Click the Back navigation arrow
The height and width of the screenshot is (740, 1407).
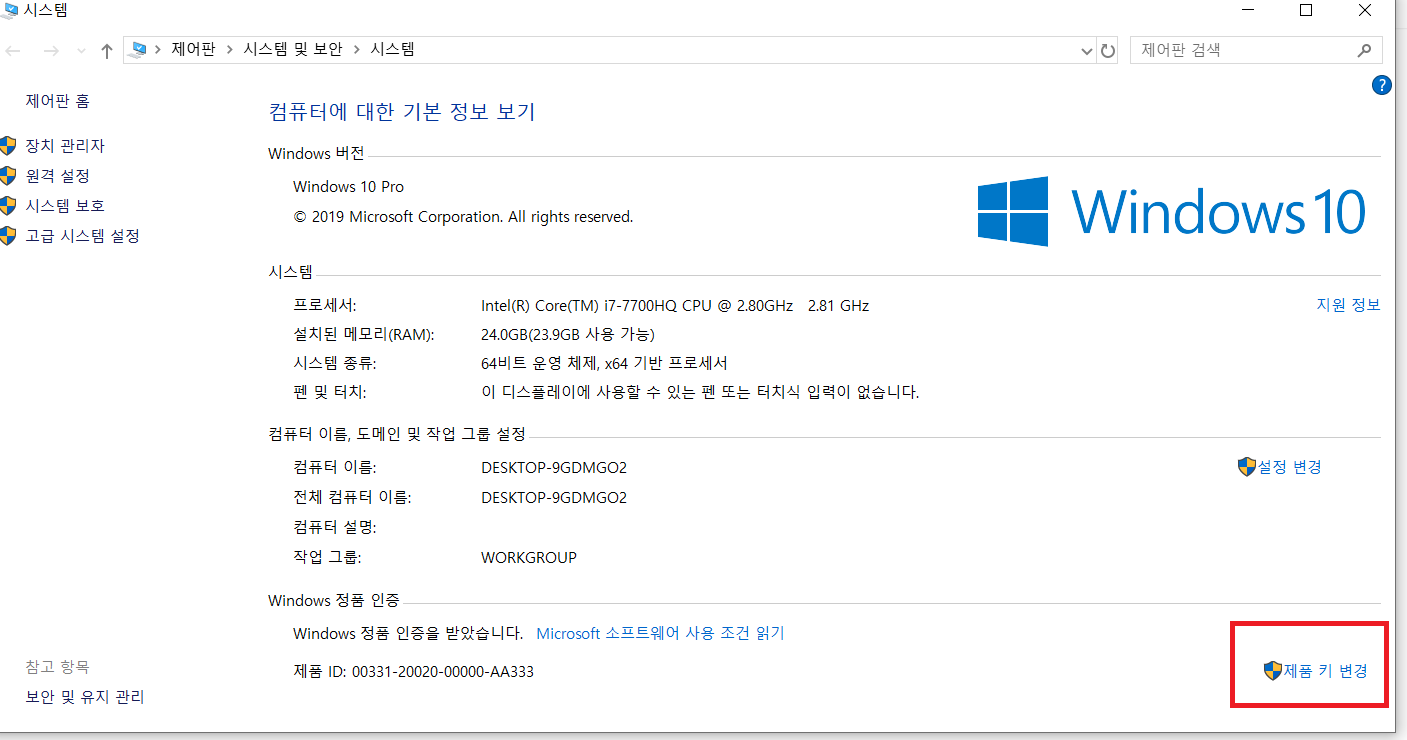click(x=14, y=50)
